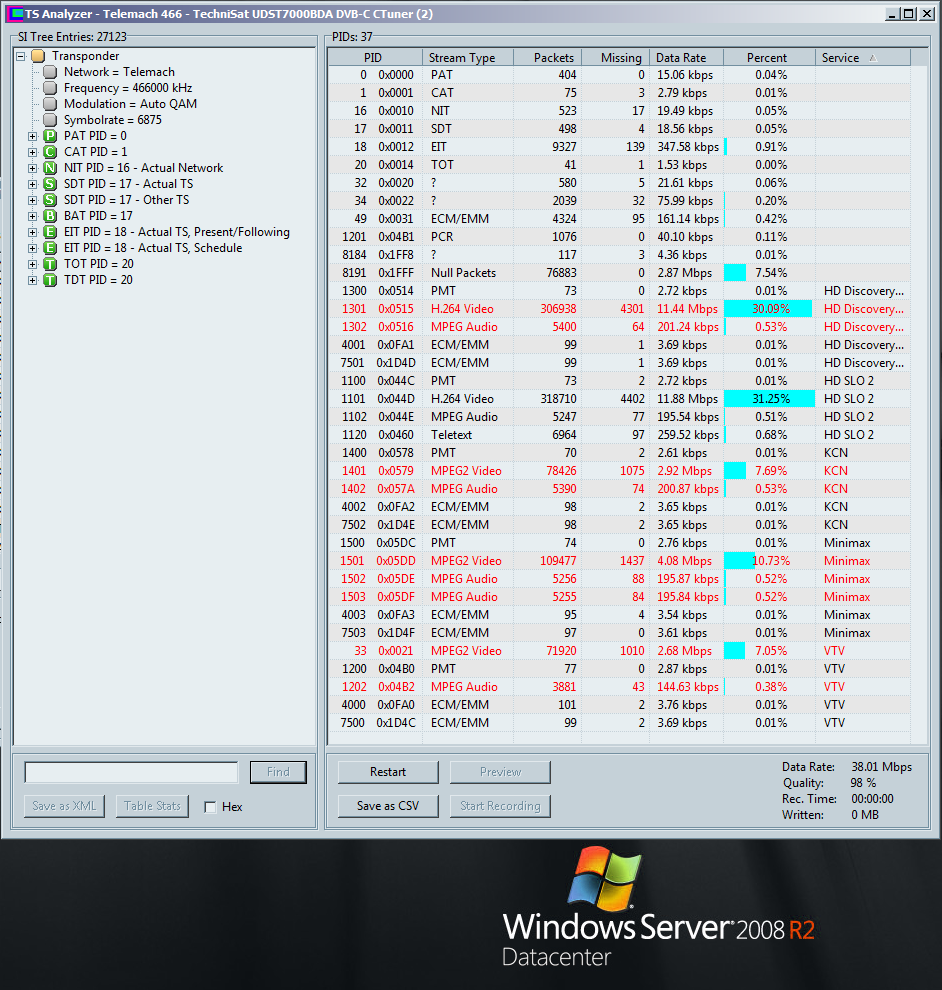Viewport: 942px width, 990px height.
Task: Select the MPEG Audio row PID 1503
Action: click(619, 597)
